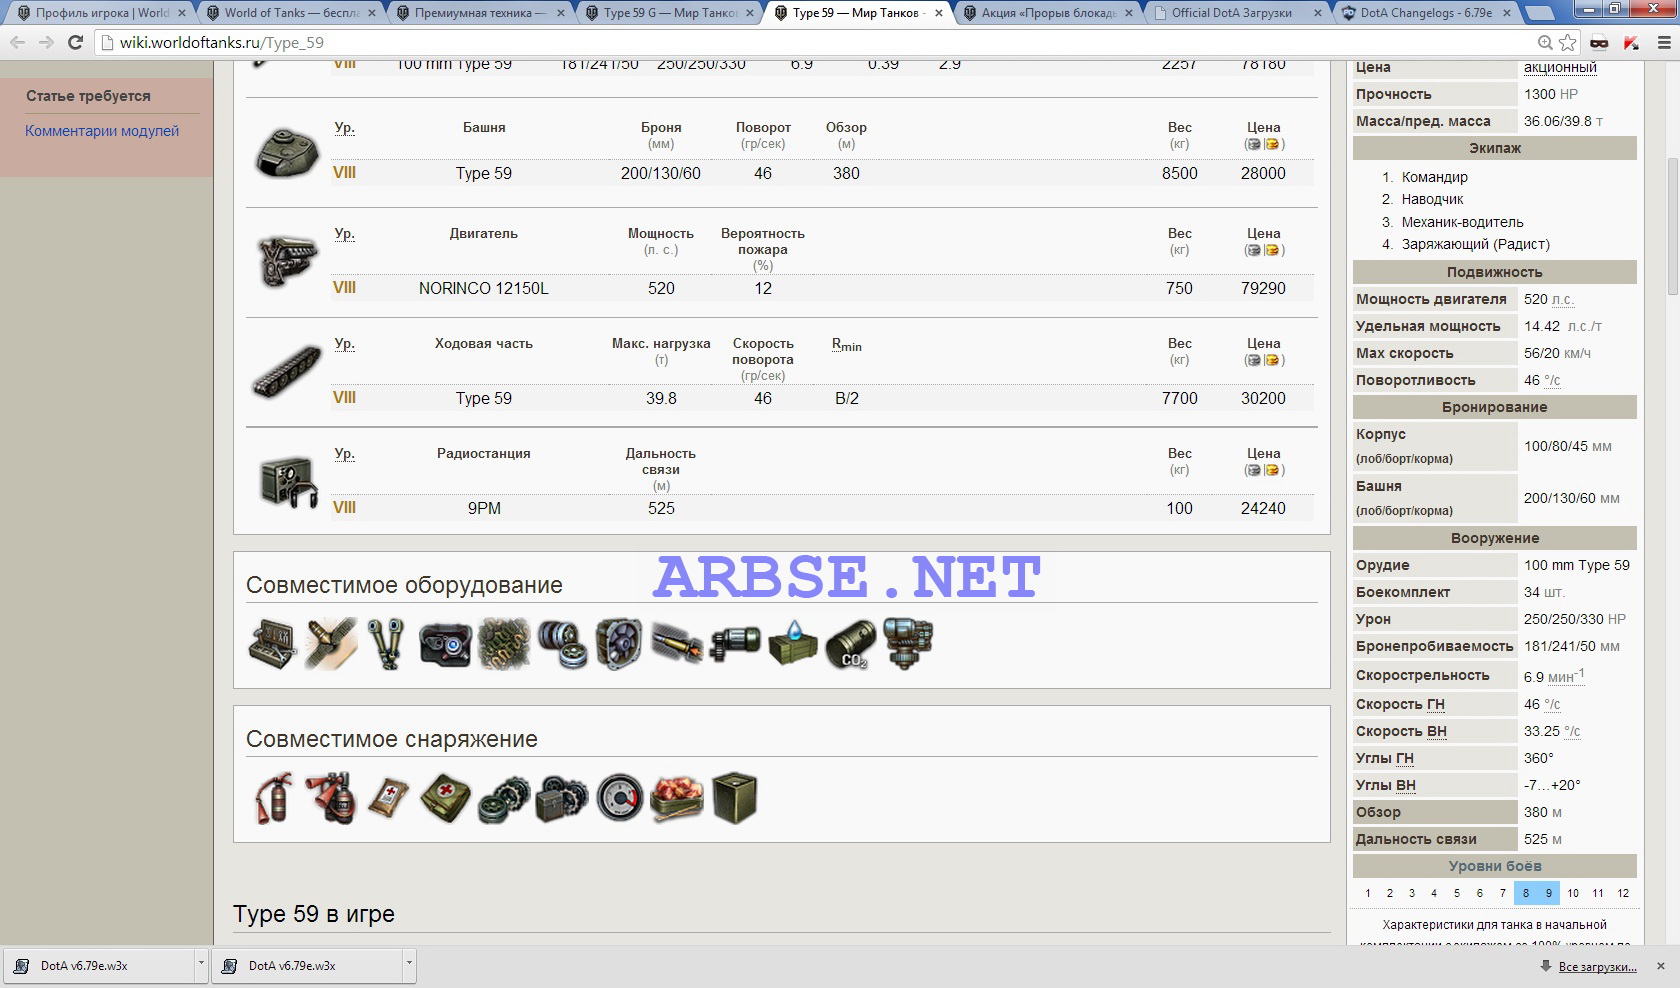Screen dimensions: 1680x988
Task: Click the NORINCO 12150L engine image
Action: tap(287, 261)
